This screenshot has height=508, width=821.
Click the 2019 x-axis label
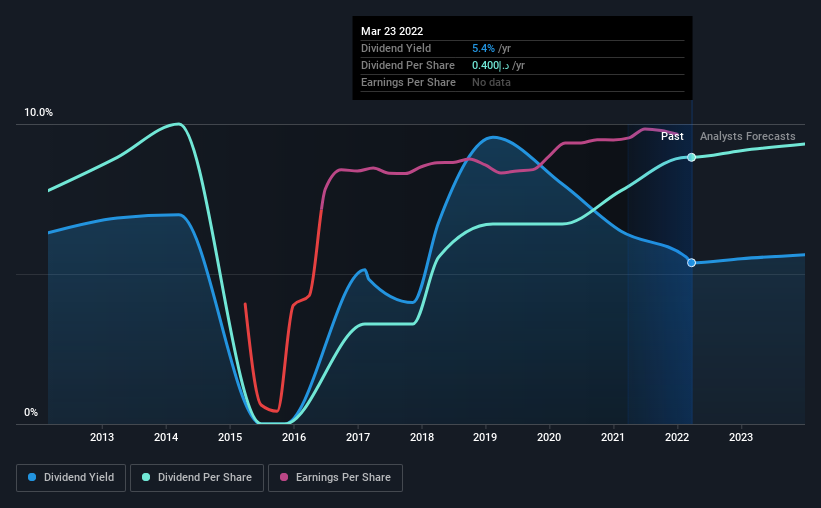point(485,437)
